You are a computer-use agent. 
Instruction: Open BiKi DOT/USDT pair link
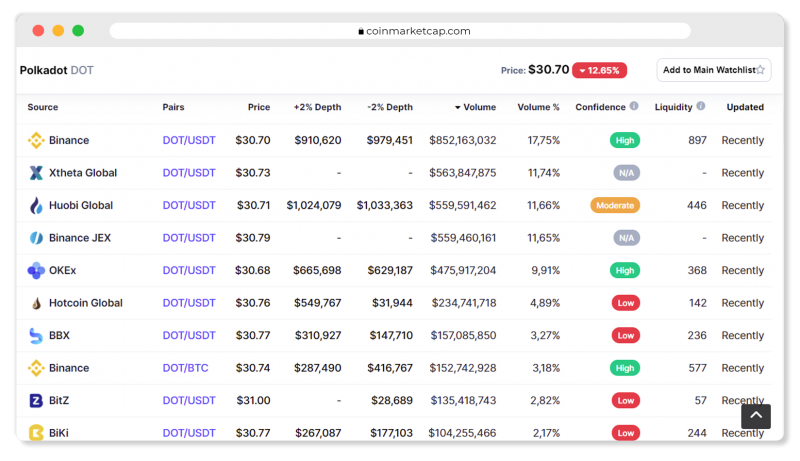[x=189, y=433]
